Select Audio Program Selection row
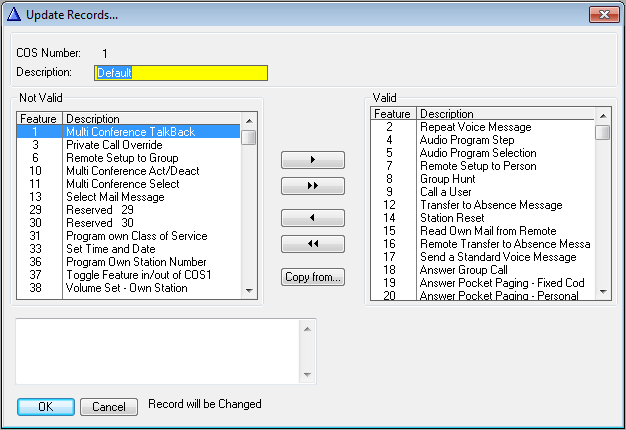Image resolution: width=626 pixels, height=430 pixels. (x=483, y=153)
